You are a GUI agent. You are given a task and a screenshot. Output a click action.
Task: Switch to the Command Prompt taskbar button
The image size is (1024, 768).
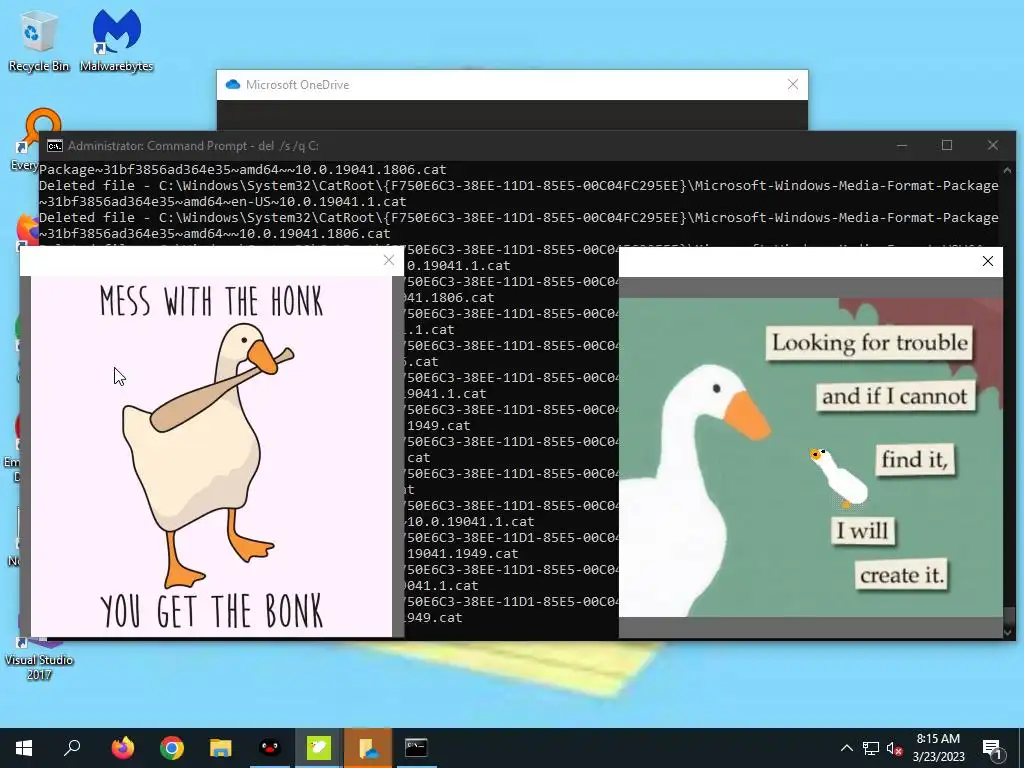pyautogui.click(x=416, y=748)
